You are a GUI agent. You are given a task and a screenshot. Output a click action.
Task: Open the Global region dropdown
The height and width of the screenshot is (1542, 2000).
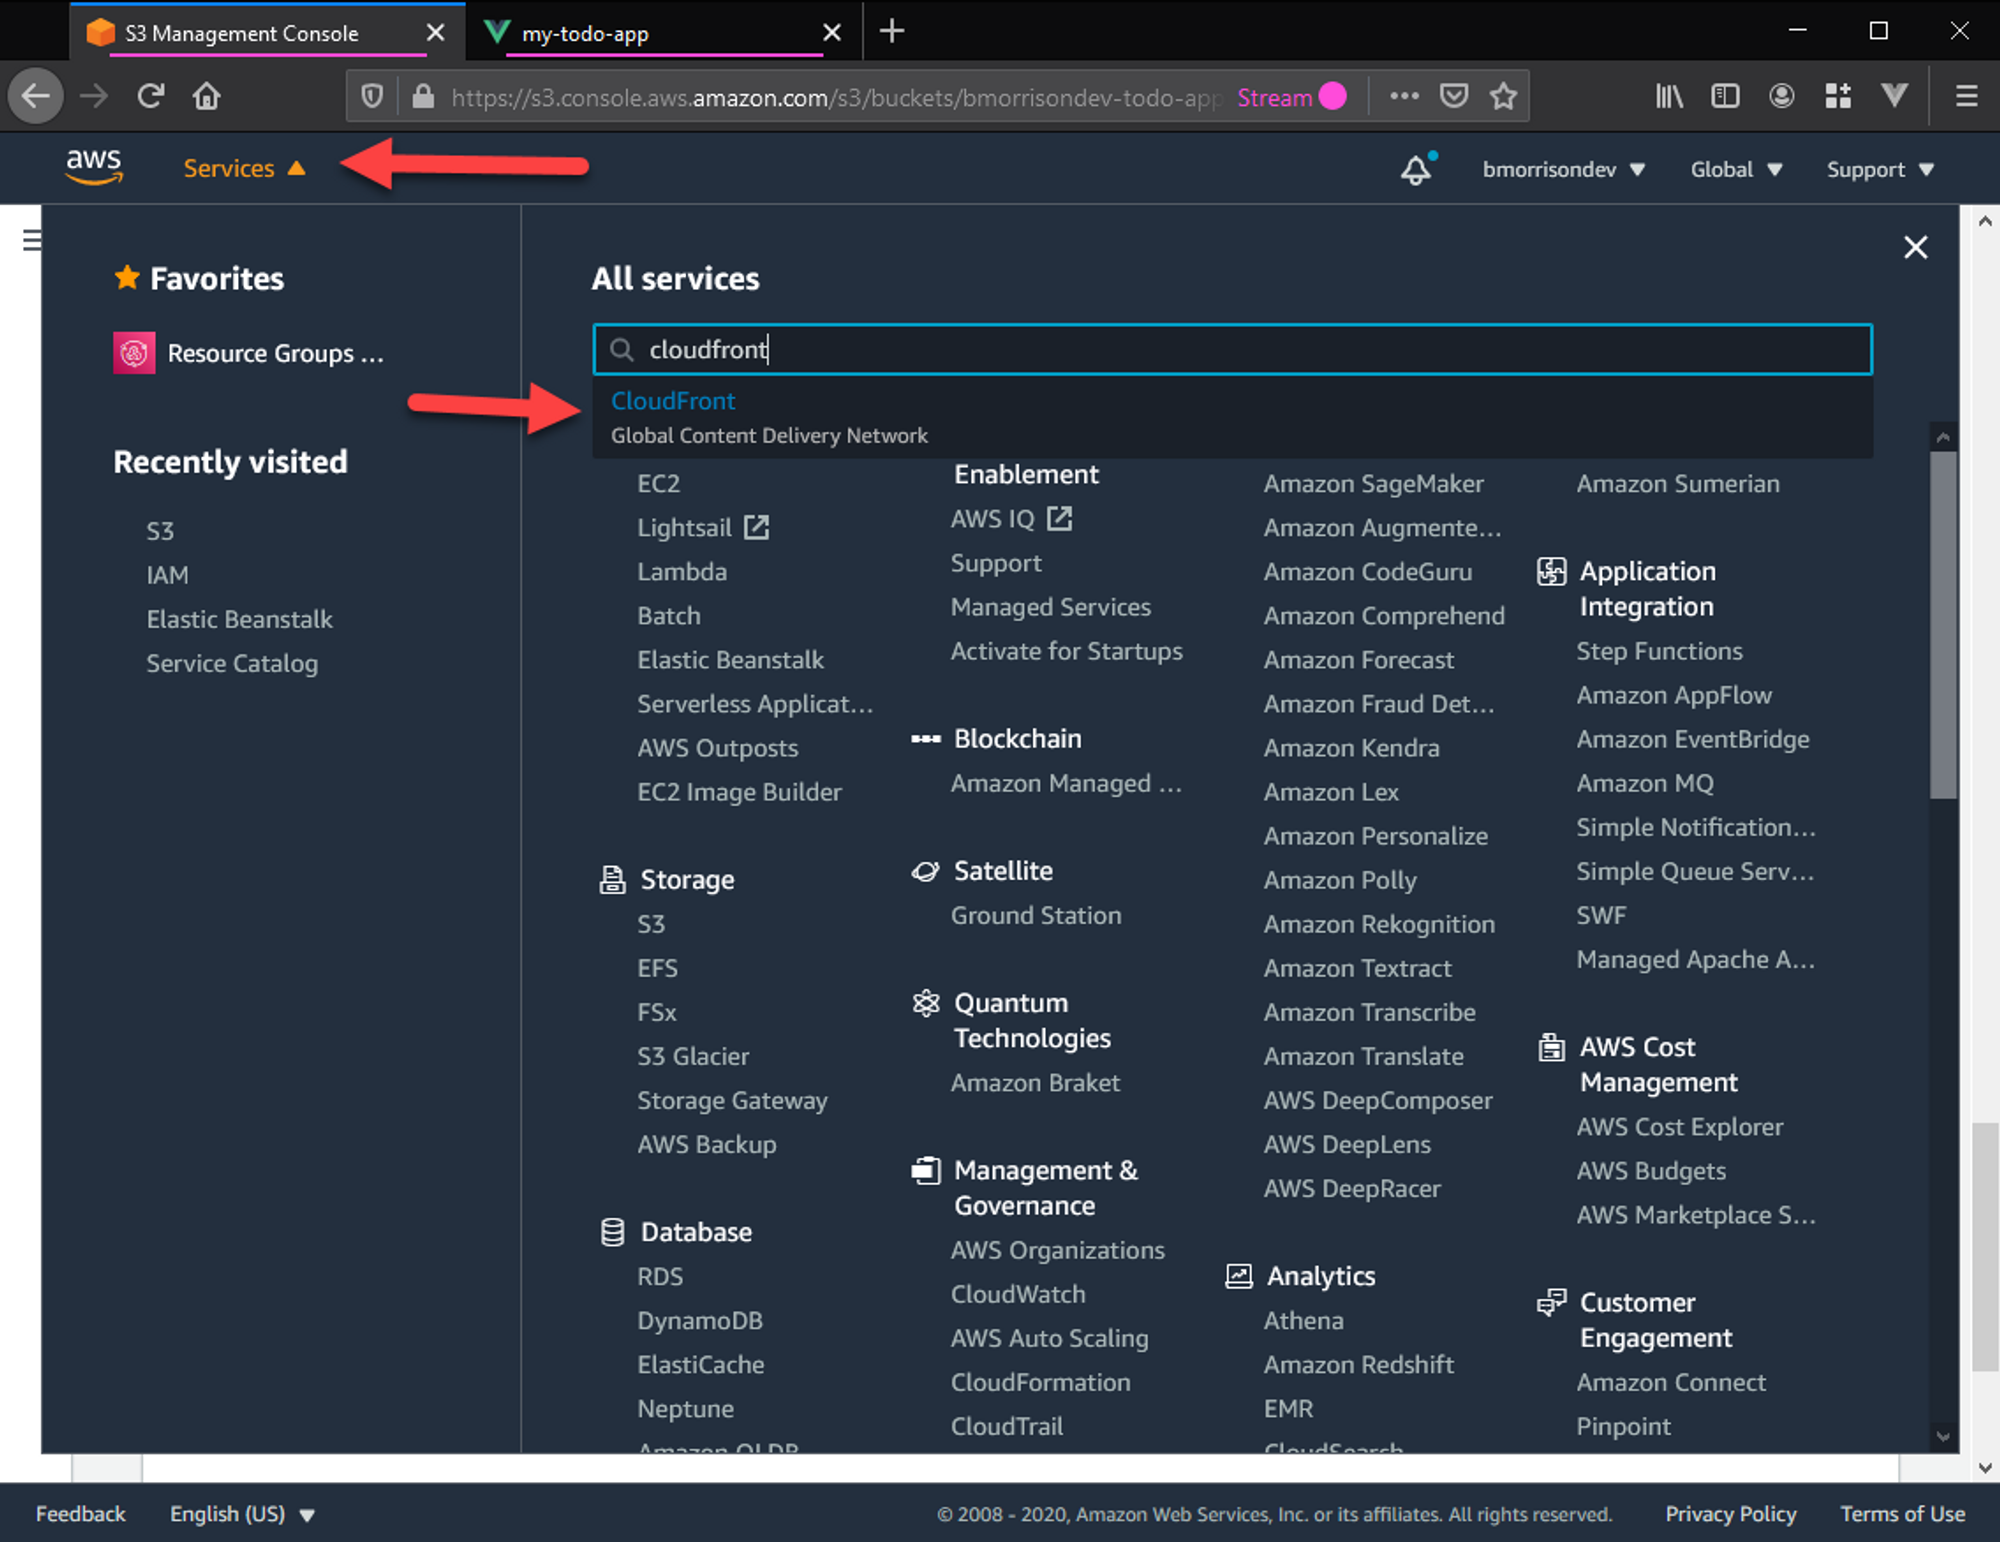(1736, 169)
